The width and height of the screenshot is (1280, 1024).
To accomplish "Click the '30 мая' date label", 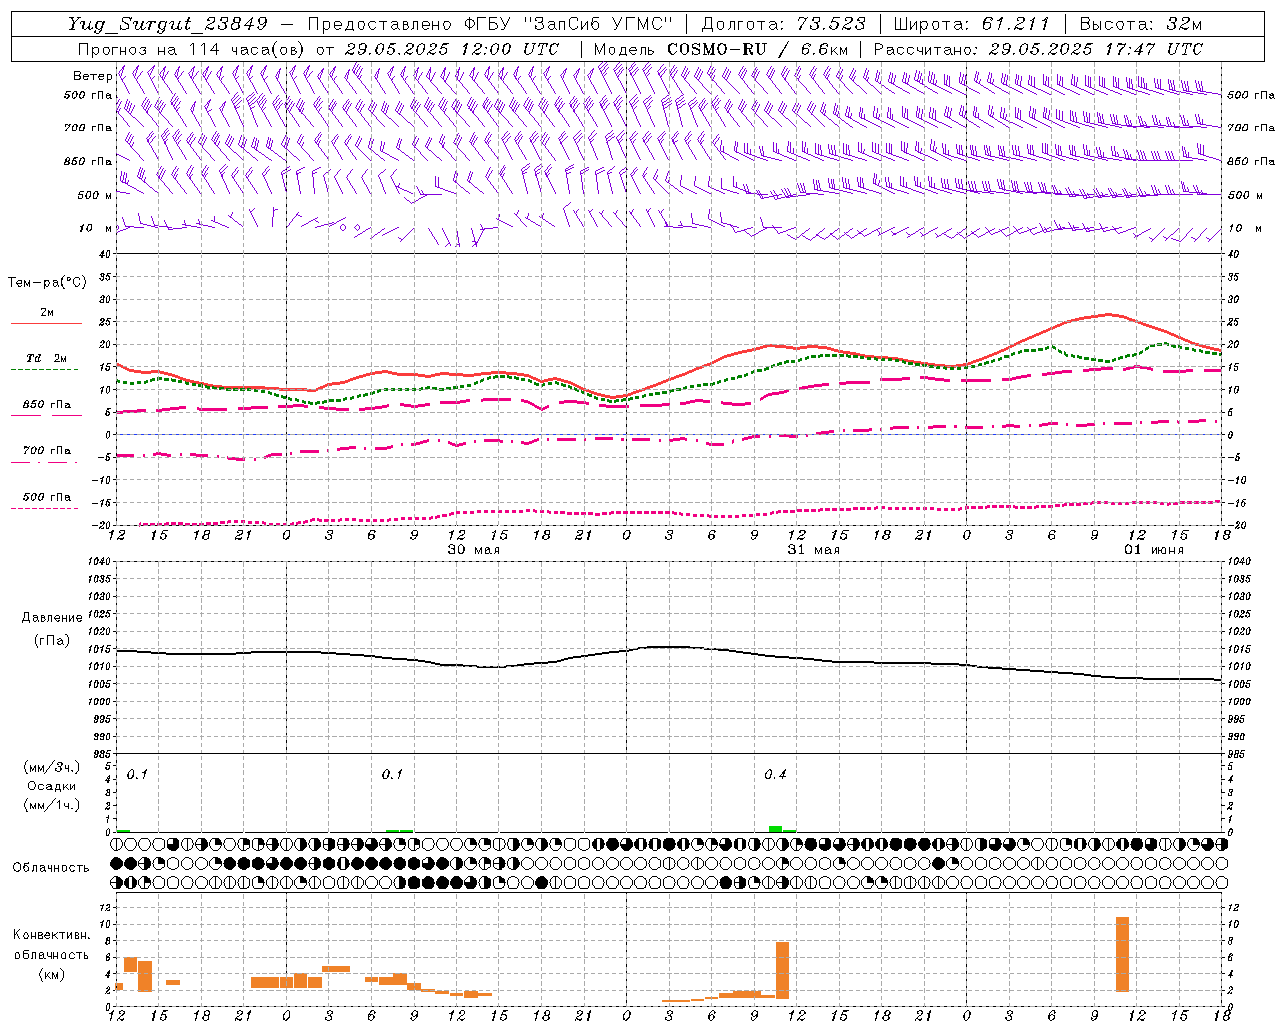I will (474, 550).
